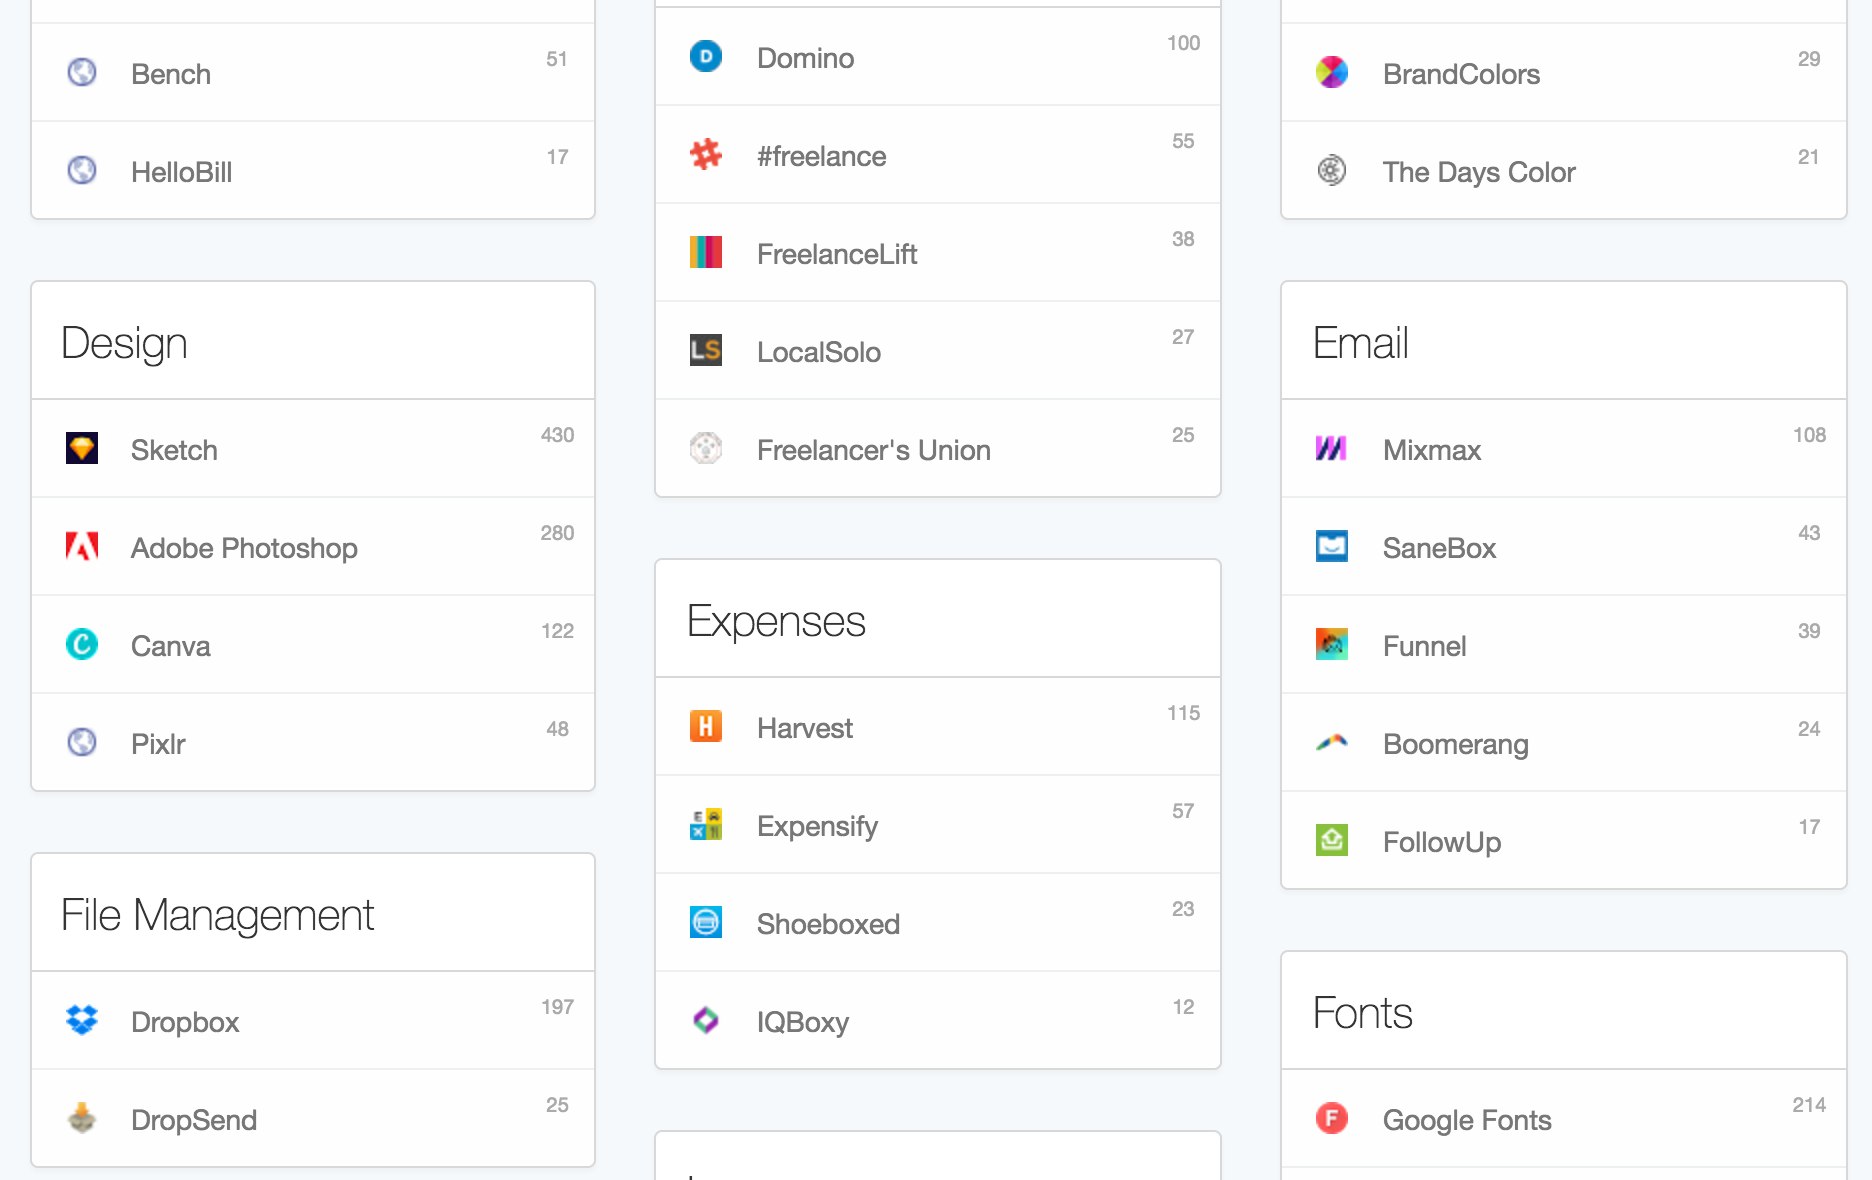Click the LocalSolo LS icon

coord(706,350)
